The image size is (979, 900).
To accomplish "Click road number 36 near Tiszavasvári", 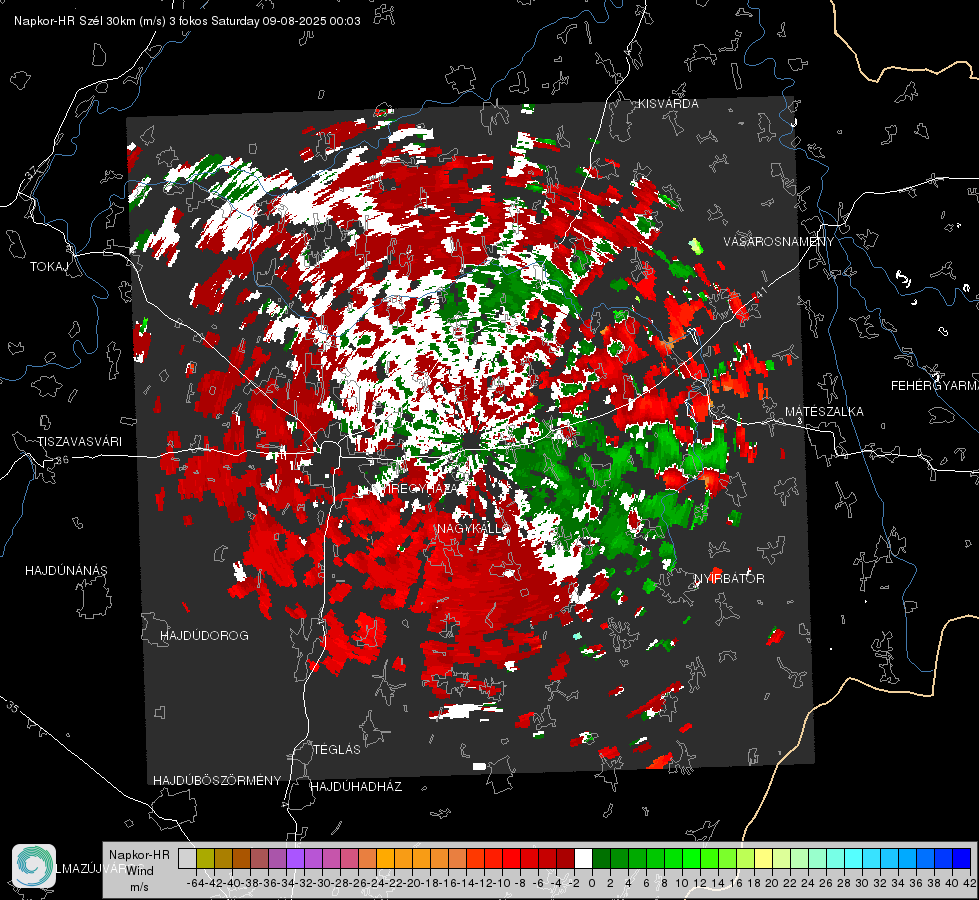I will [62, 460].
